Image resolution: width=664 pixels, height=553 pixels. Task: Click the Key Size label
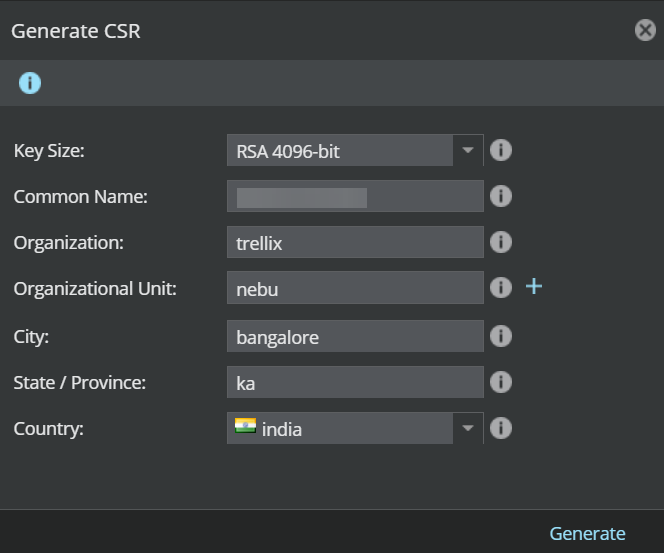(49, 151)
